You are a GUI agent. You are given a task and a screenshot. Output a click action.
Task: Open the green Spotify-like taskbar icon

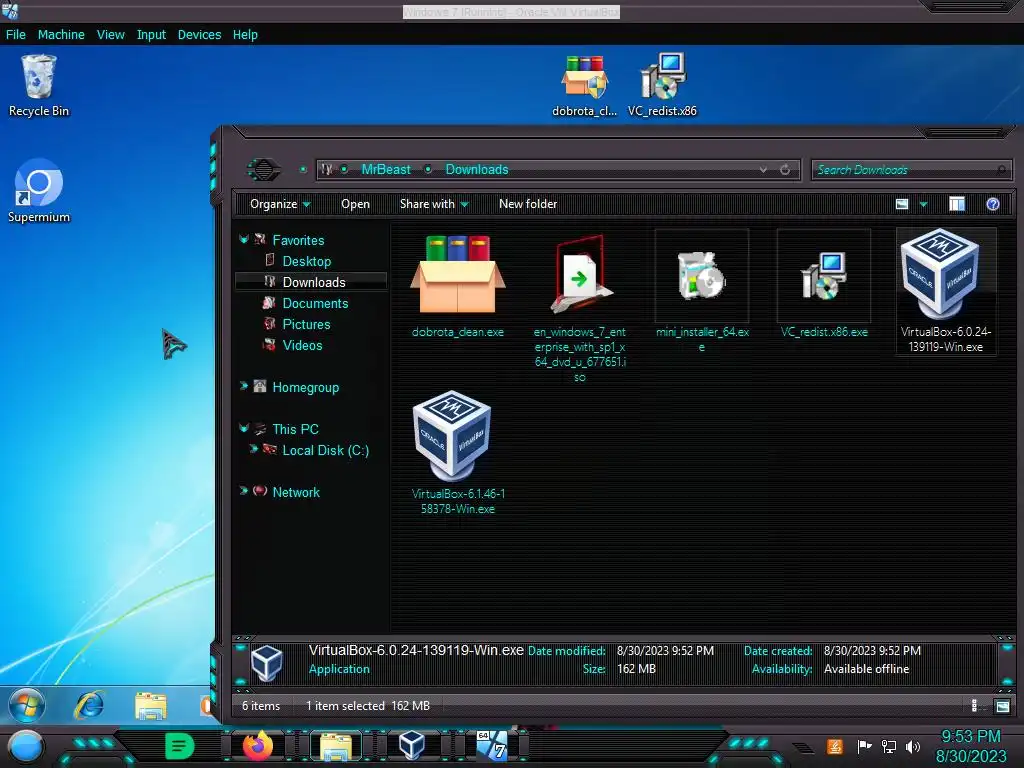pyautogui.click(x=180, y=746)
